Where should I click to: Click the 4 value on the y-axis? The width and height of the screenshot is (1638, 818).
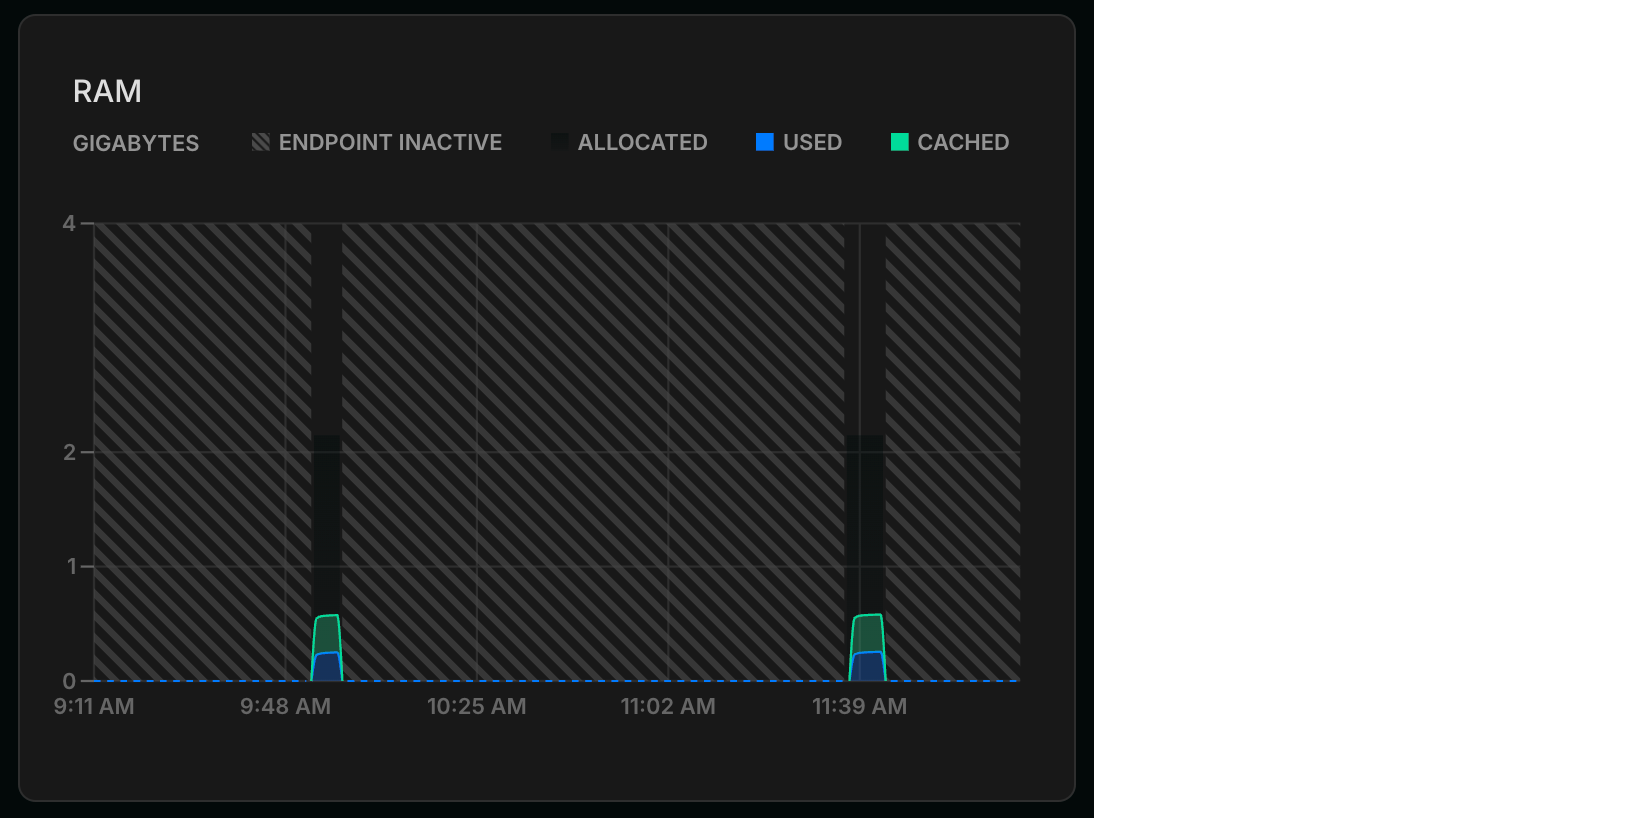tap(69, 223)
